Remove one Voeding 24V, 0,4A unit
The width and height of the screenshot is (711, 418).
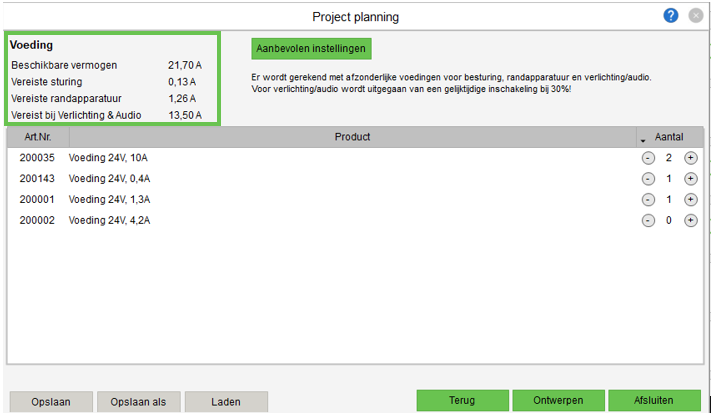point(647,179)
